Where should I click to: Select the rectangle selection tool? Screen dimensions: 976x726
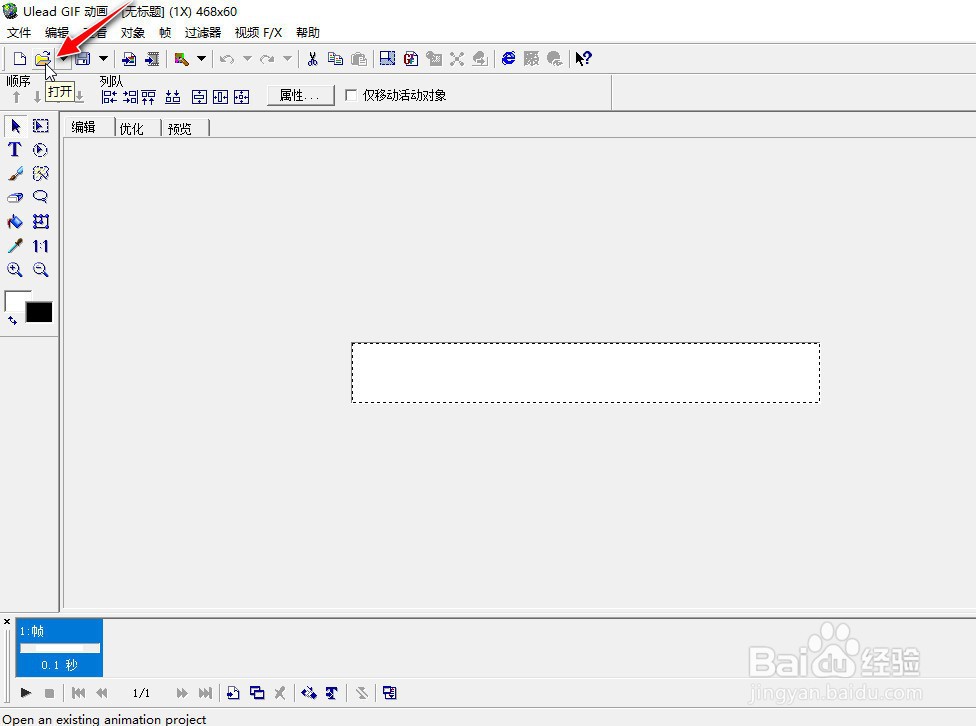tap(40, 126)
